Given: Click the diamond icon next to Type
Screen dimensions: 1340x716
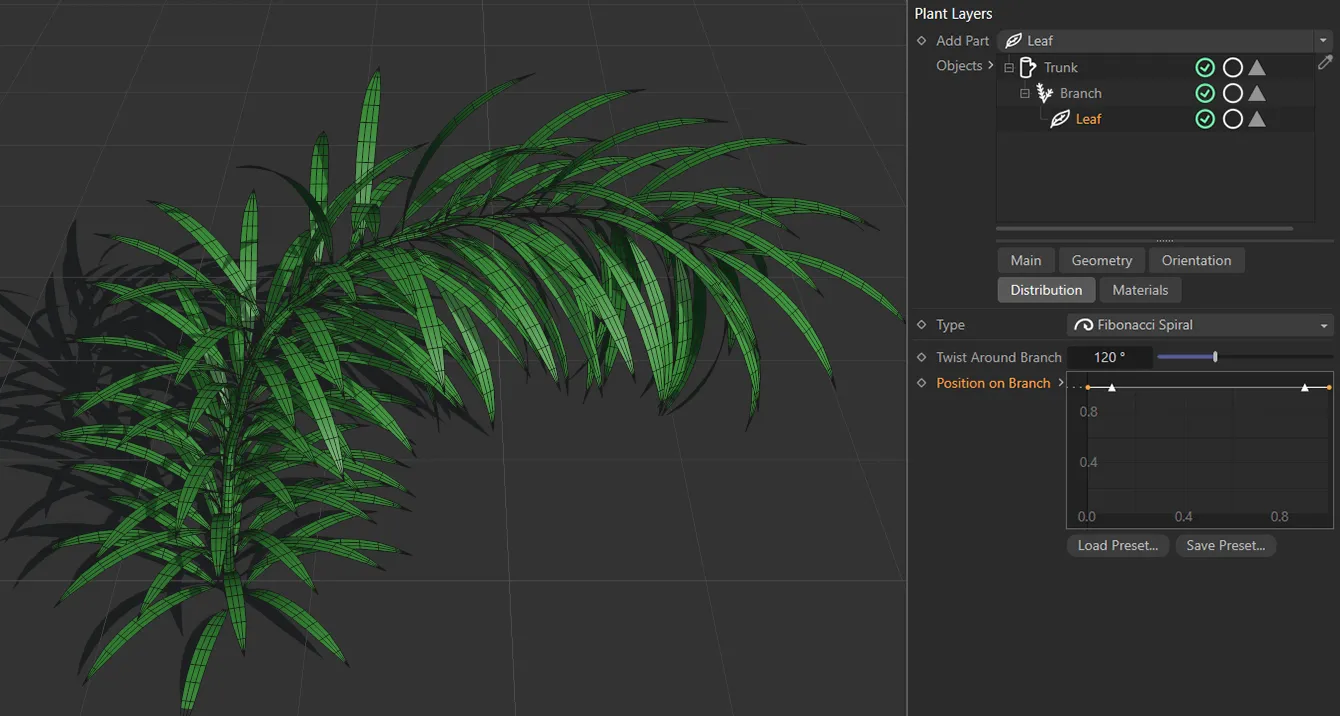Looking at the screenshot, I should pos(921,324).
